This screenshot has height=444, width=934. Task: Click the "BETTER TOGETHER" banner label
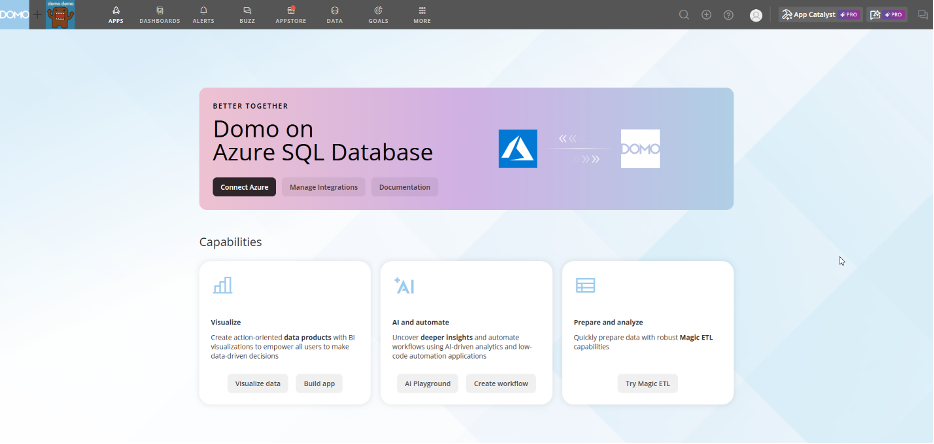[x=250, y=106]
